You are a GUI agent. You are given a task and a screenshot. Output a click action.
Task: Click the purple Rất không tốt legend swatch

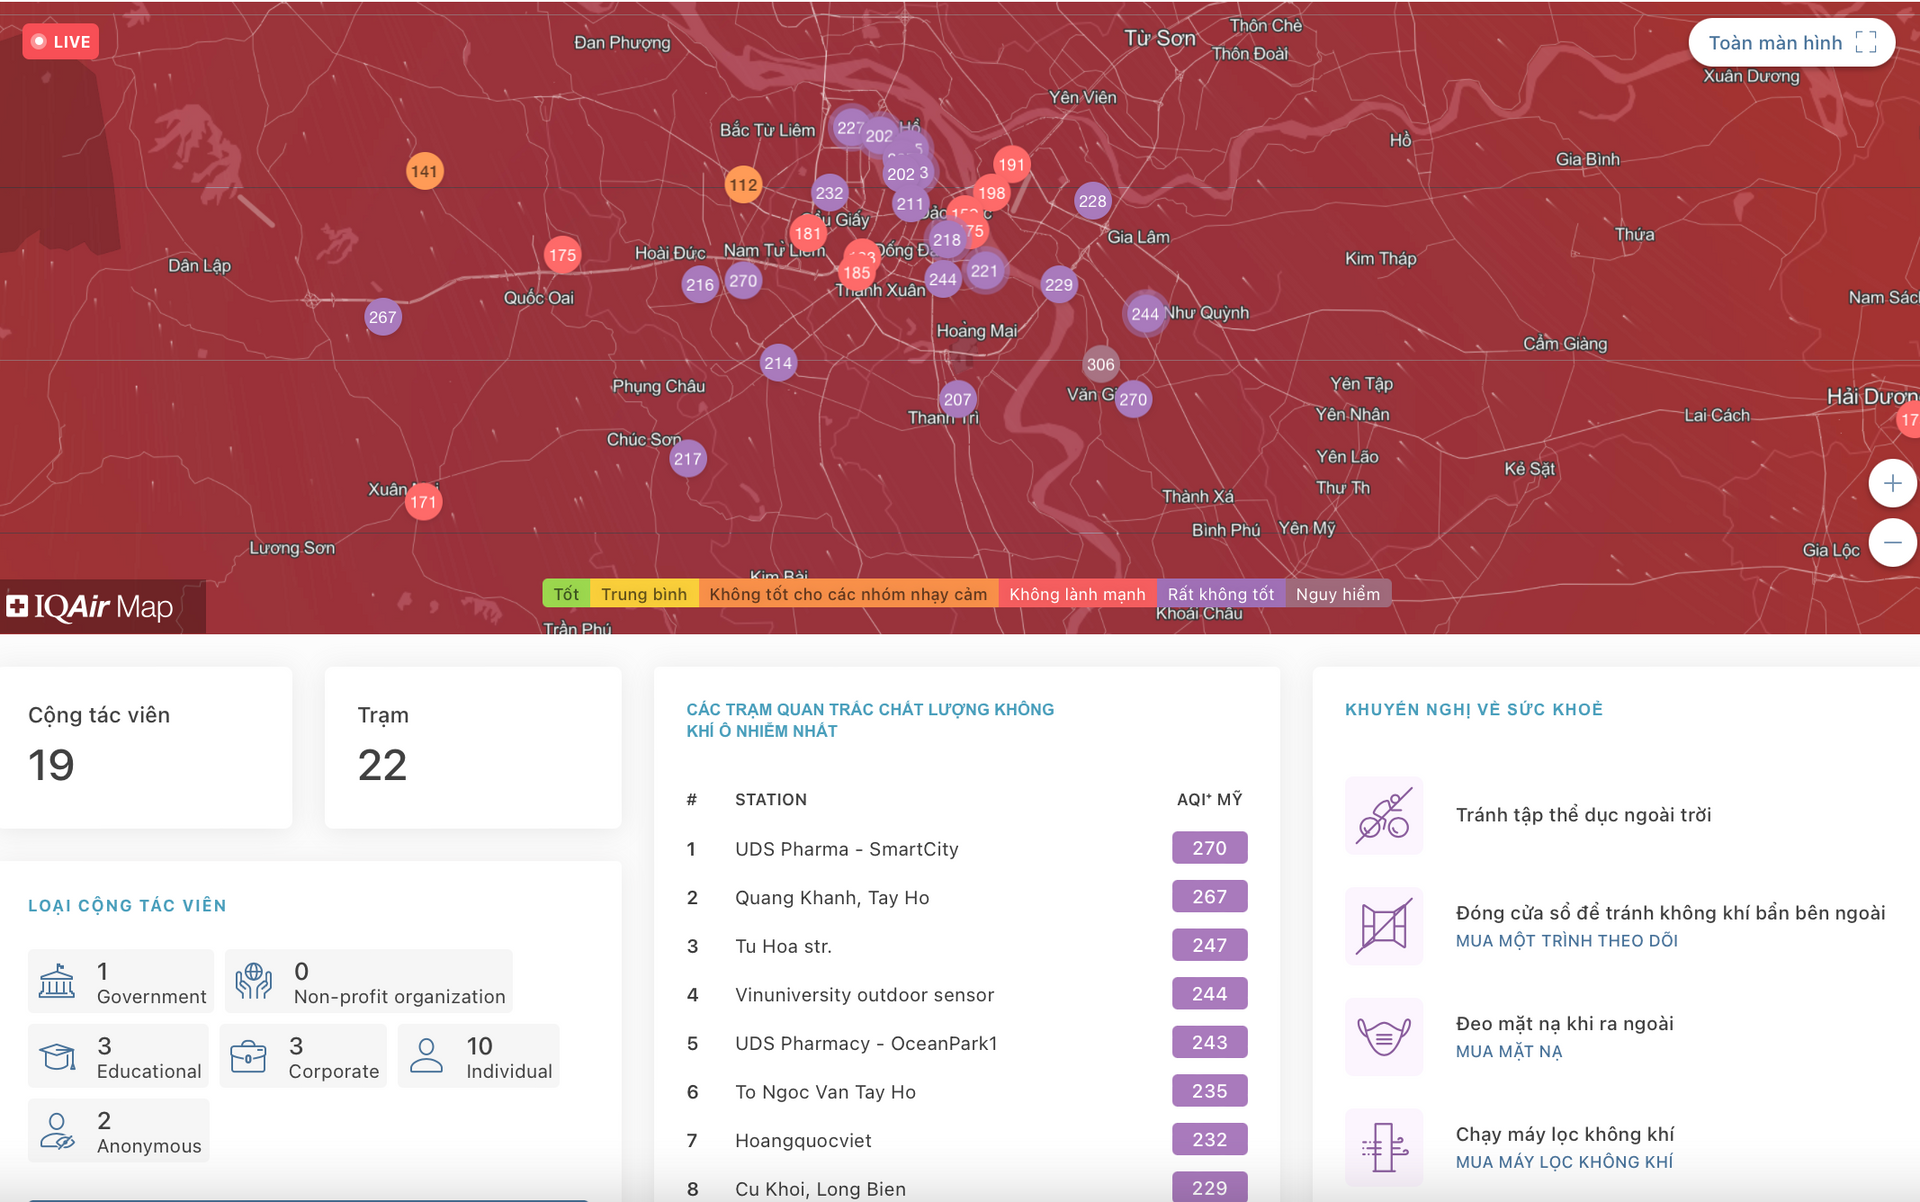(1220, 594)
